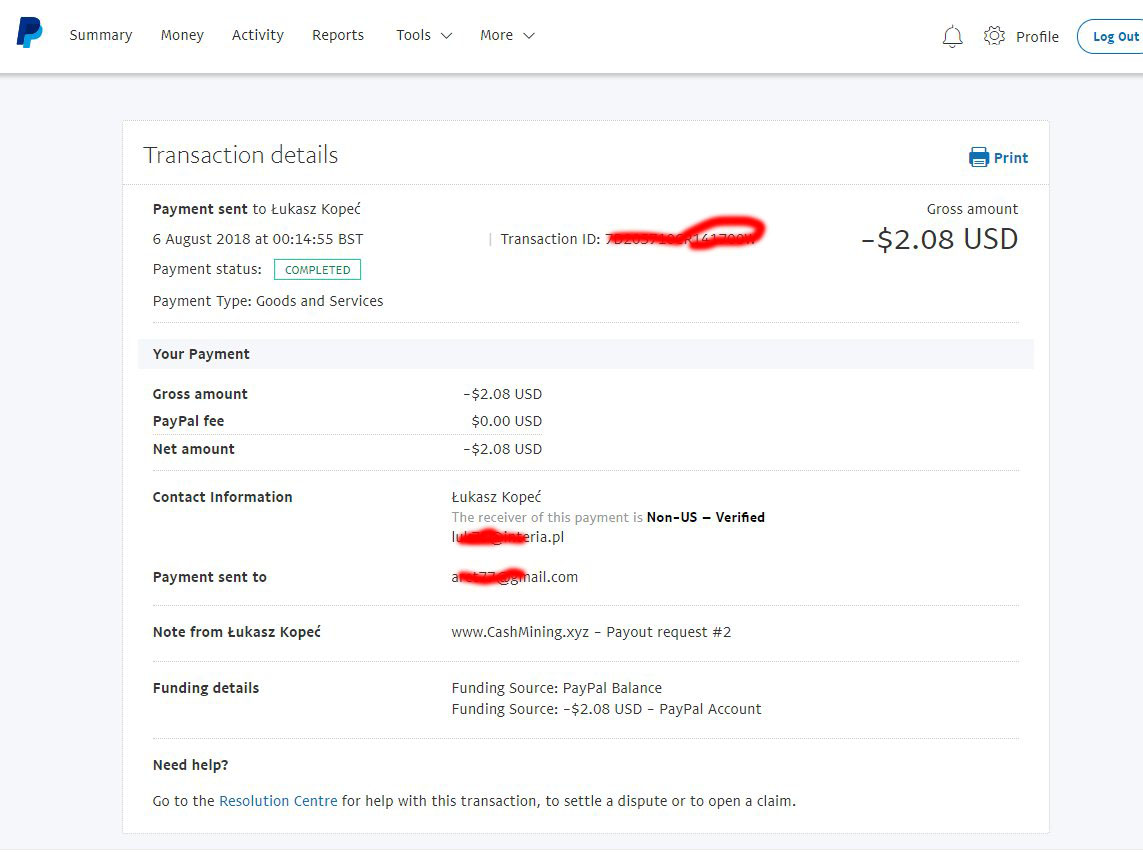Viewport: 1143px width, 852px height.
Task: Click the printer icon next to Print
Action: (x=978, y=157)
